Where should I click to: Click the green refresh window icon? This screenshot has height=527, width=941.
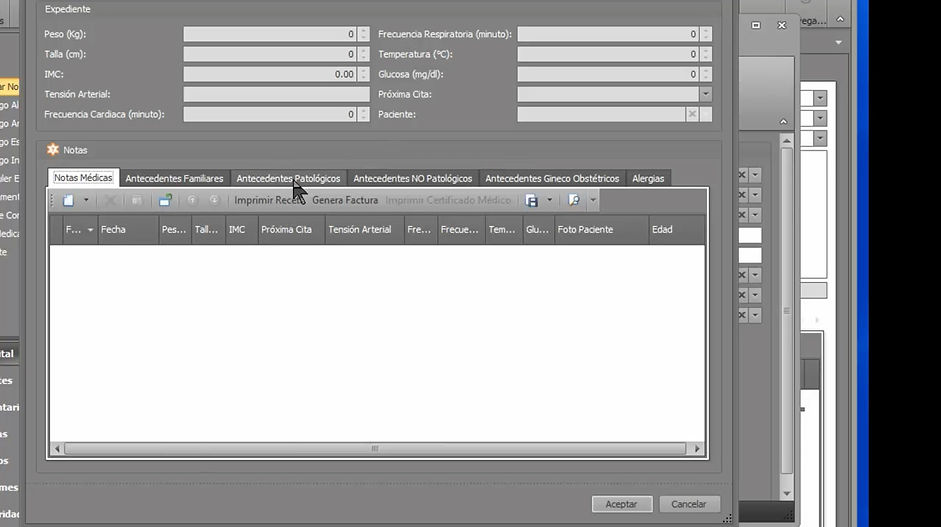pyautogui.click(x=166, y=200)
